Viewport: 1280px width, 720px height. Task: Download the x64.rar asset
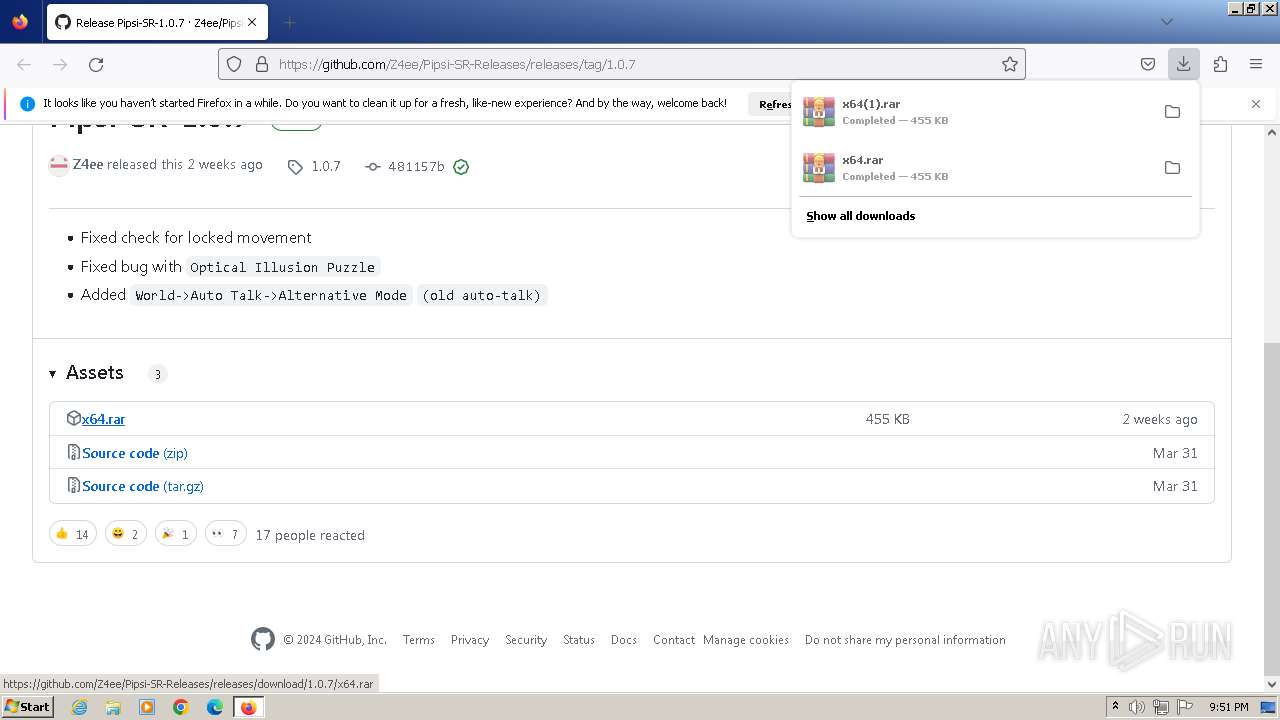[103, 419]
